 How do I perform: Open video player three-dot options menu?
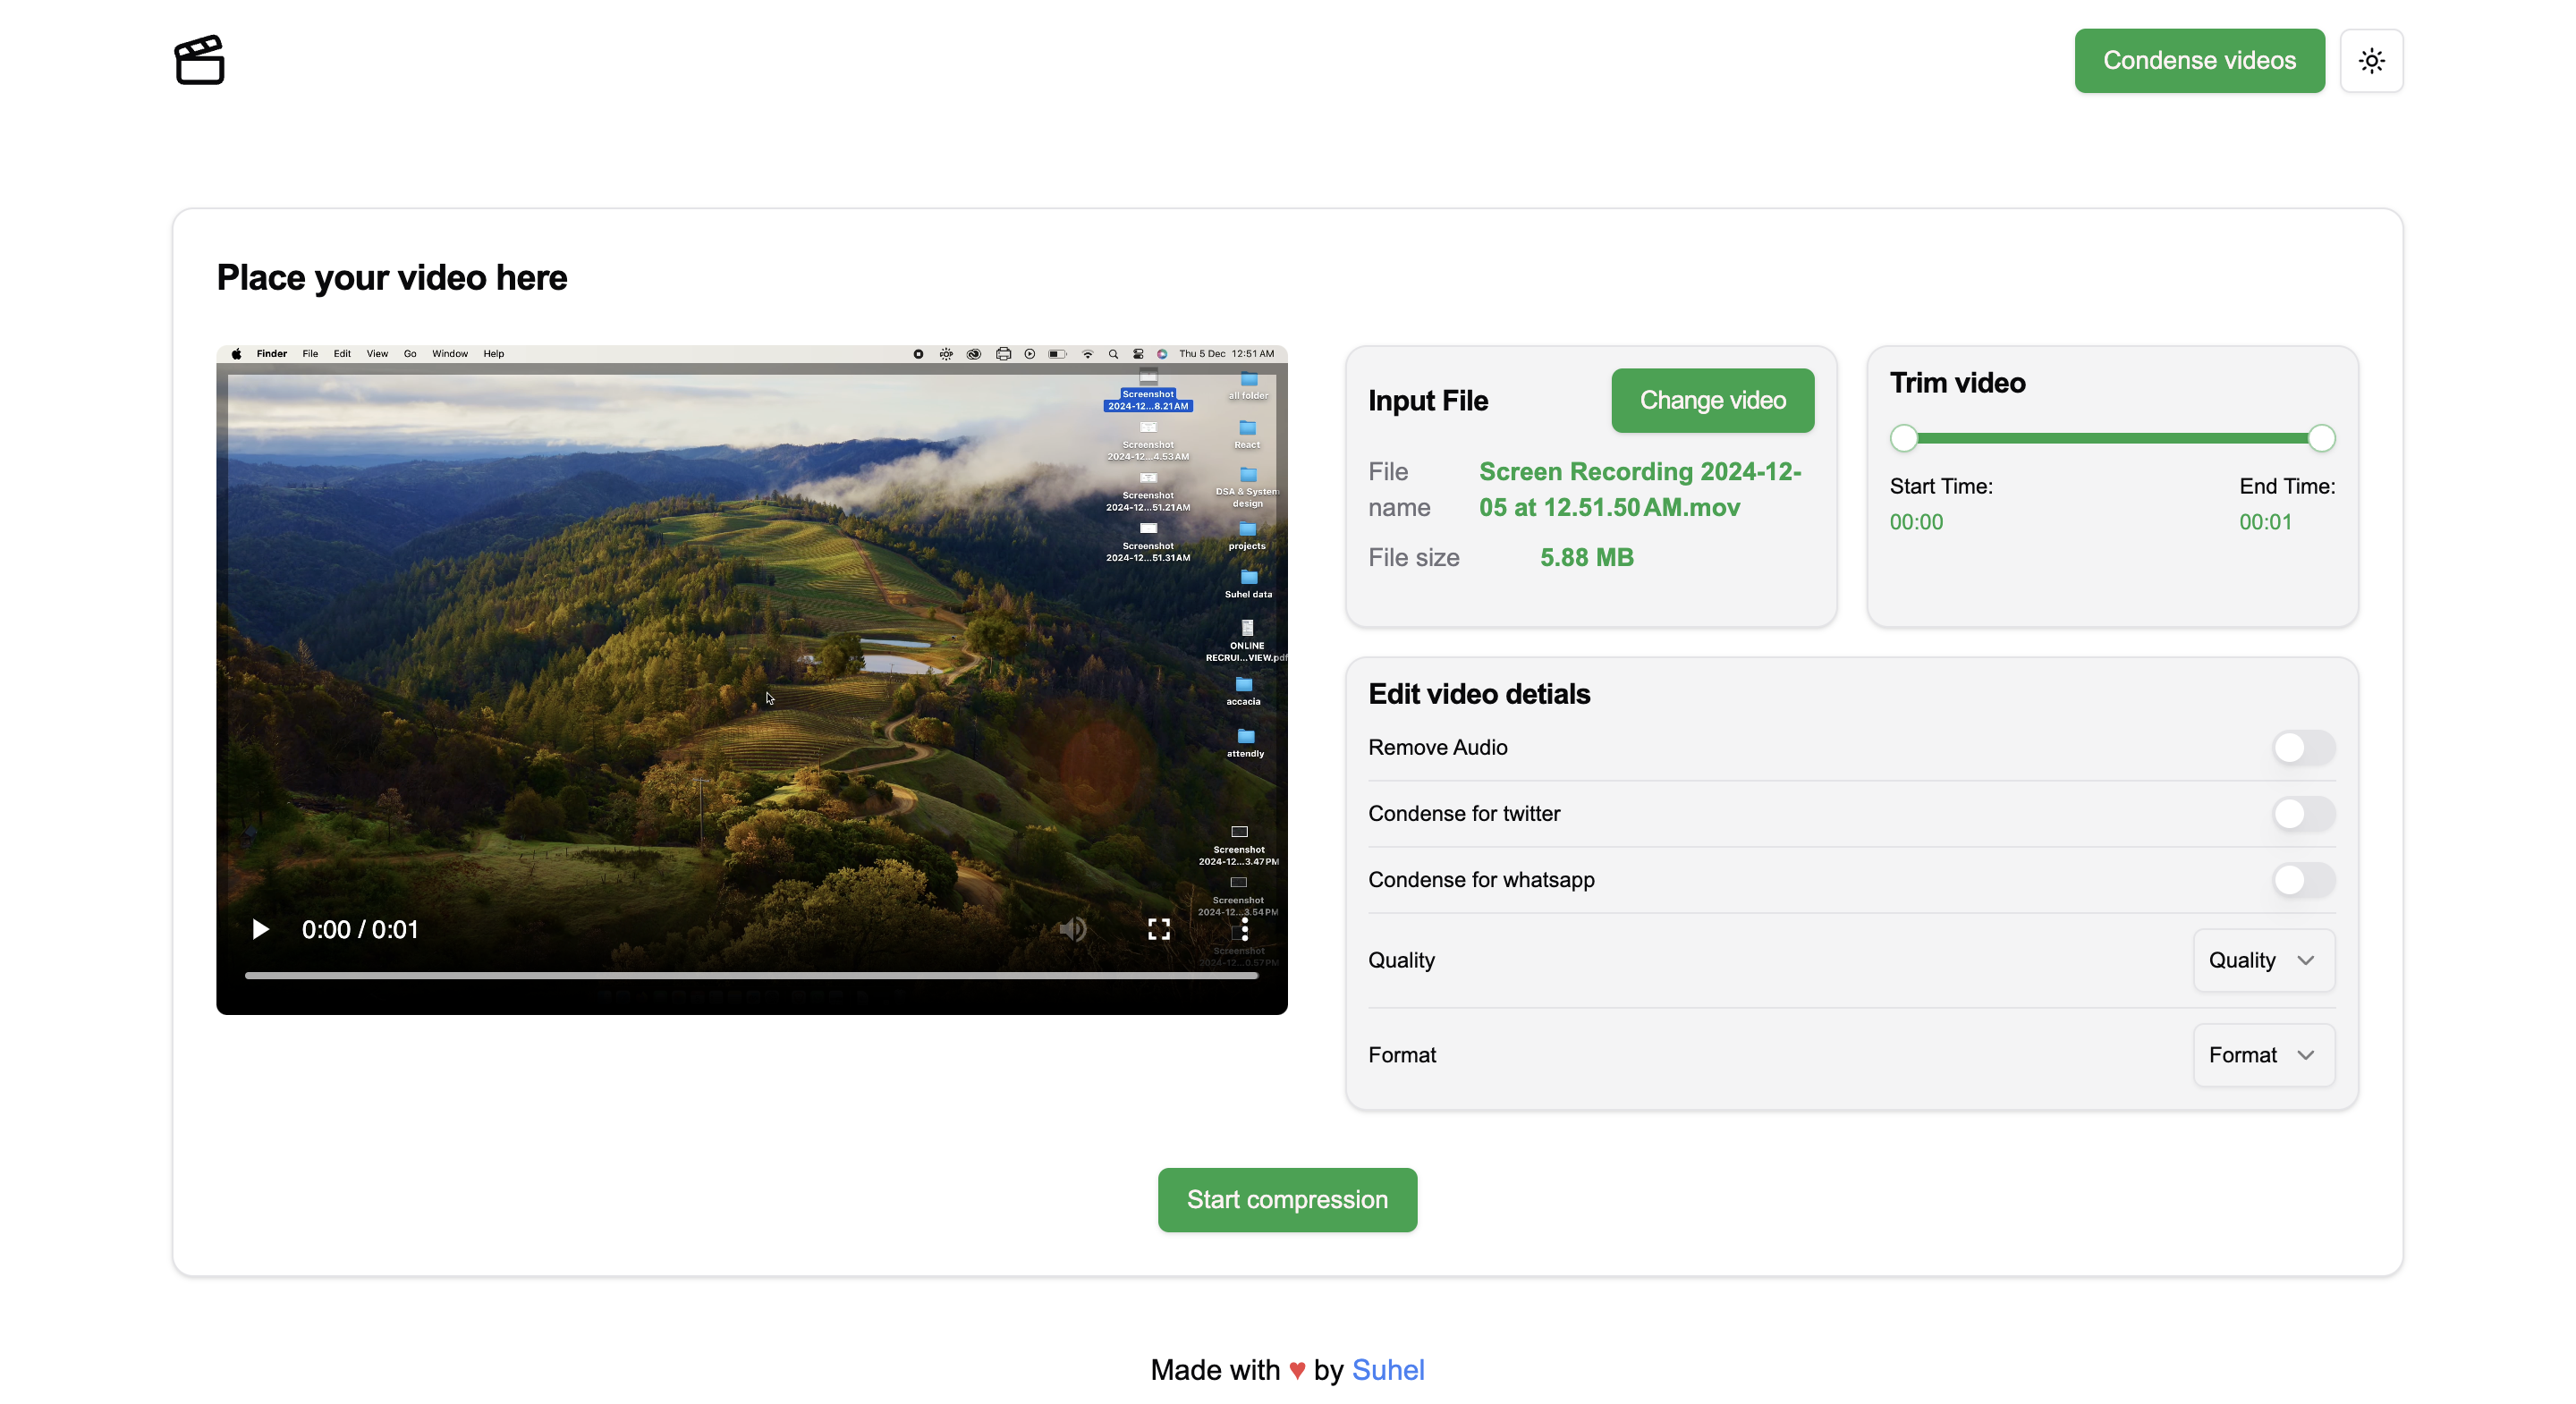click(x=1244, y=929)
